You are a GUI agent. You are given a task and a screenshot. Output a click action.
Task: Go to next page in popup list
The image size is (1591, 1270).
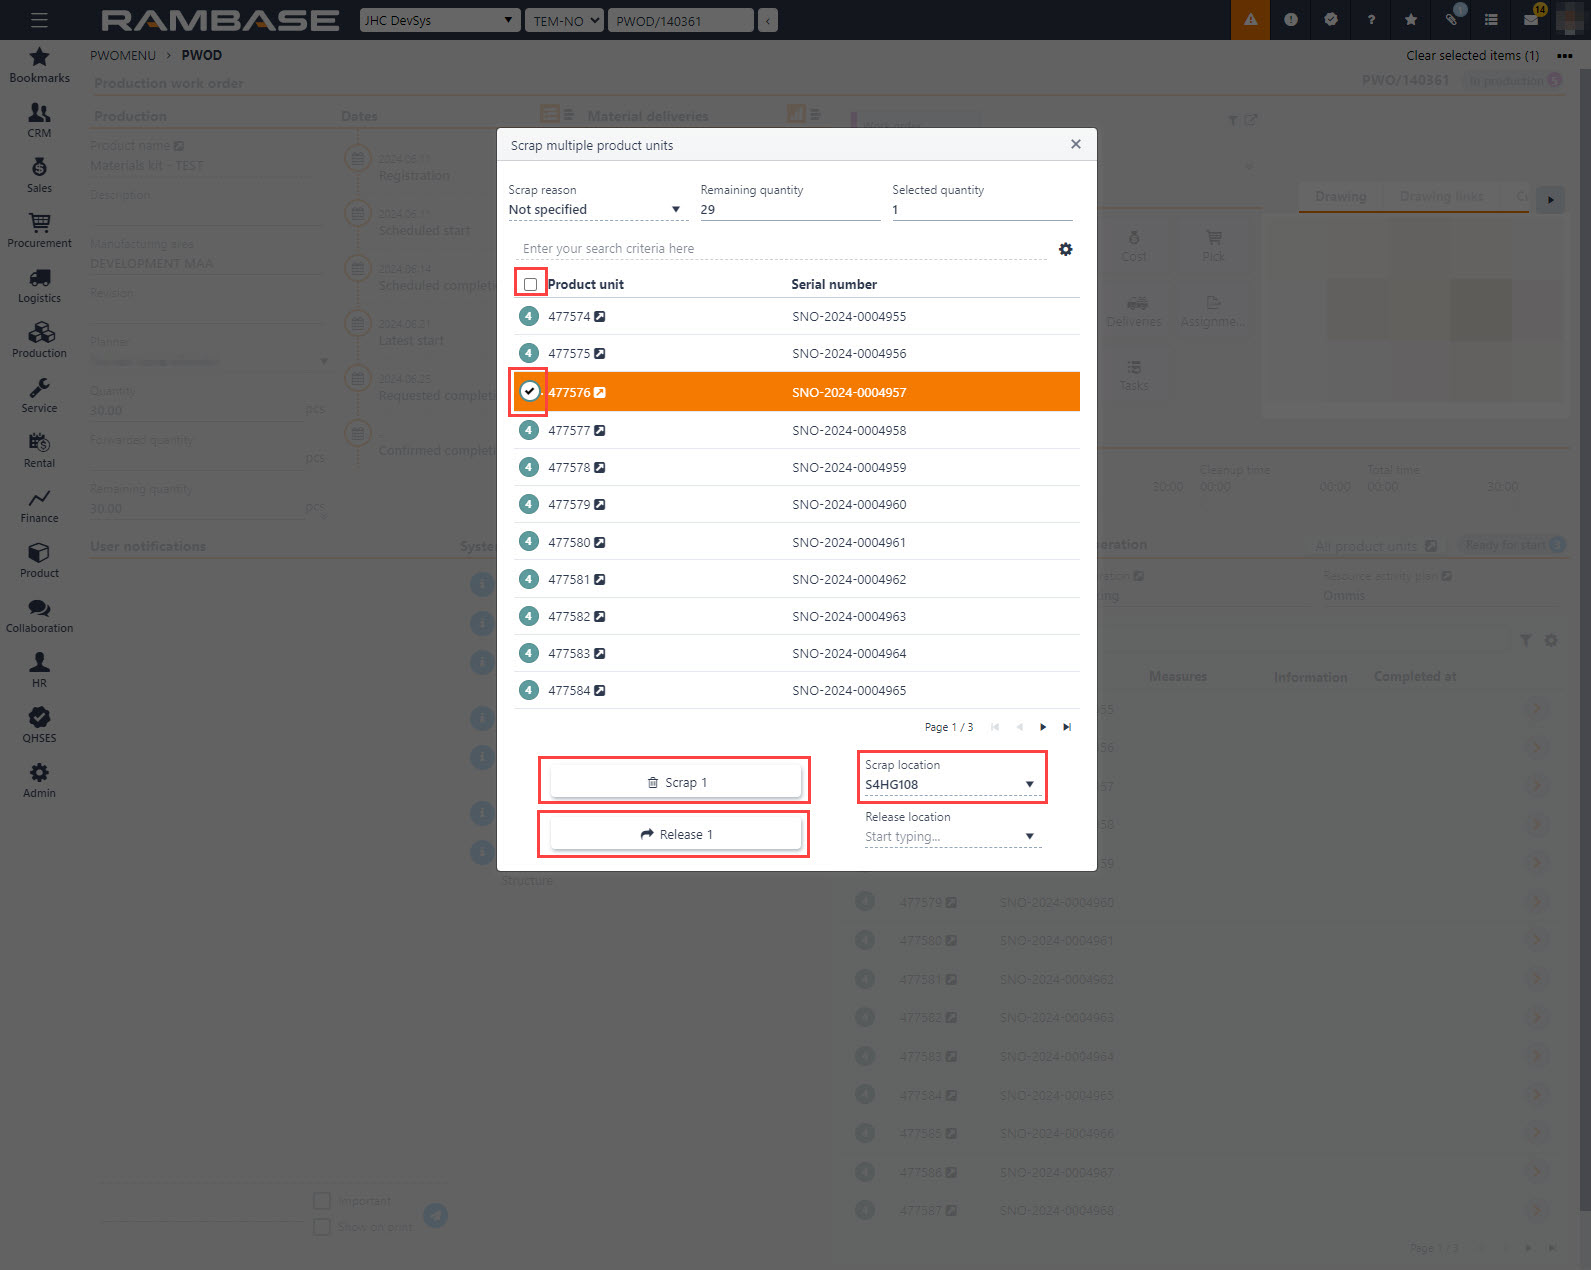point(1043,727)
